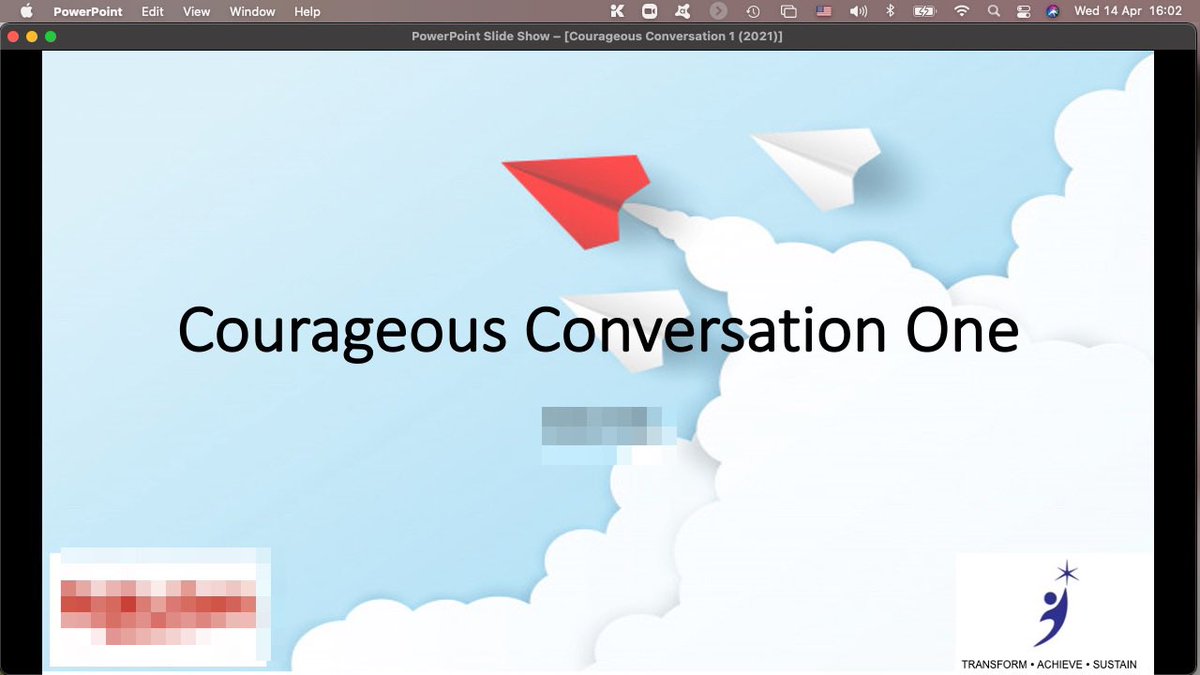
Task: Click the slide show window title text
Action: (597, 36)
